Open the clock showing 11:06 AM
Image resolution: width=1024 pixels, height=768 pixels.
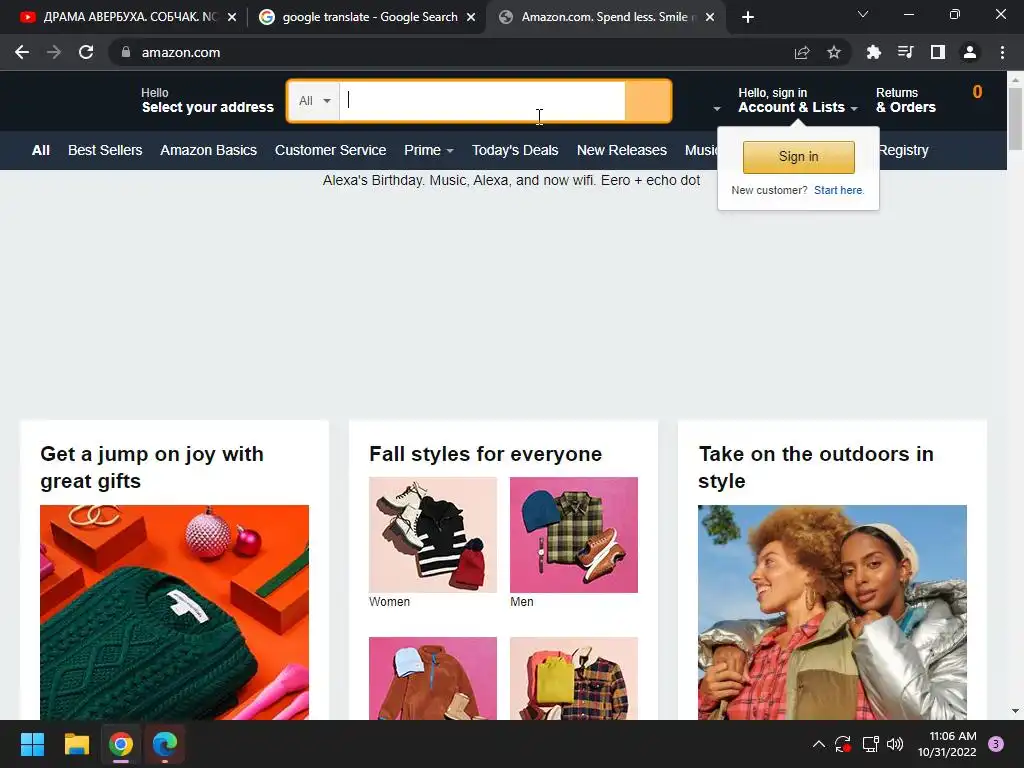click(x=947, y=744)
